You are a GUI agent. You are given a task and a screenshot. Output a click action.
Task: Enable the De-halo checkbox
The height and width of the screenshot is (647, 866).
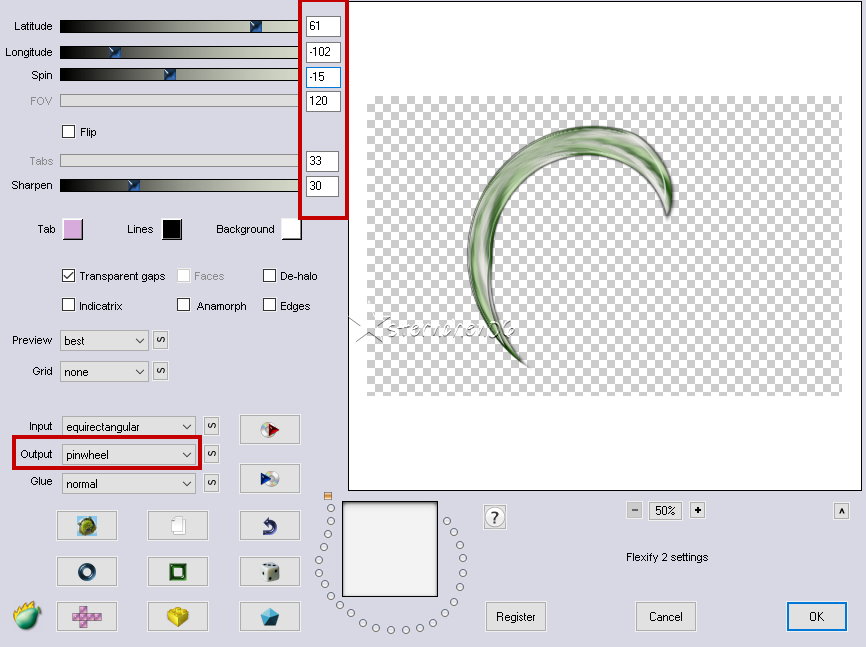click(x=270, y=276)
